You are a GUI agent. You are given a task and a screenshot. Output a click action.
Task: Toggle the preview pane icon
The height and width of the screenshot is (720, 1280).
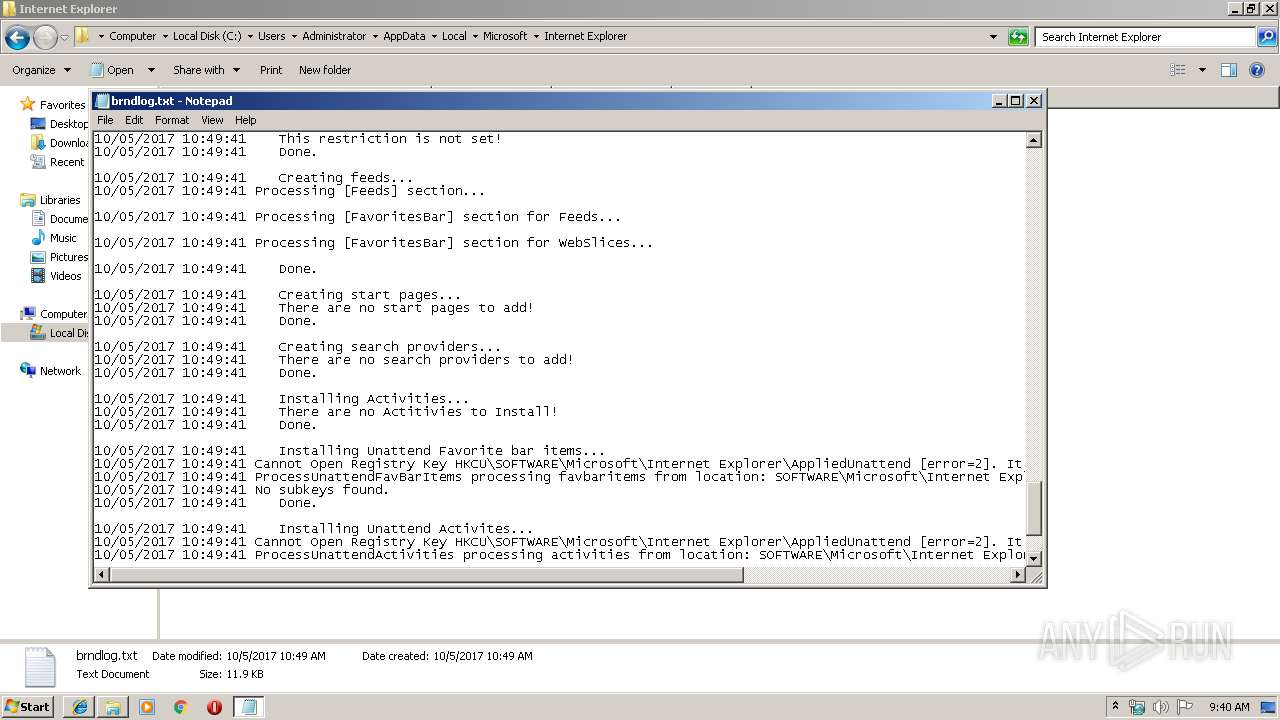(x=1229, y=70)
